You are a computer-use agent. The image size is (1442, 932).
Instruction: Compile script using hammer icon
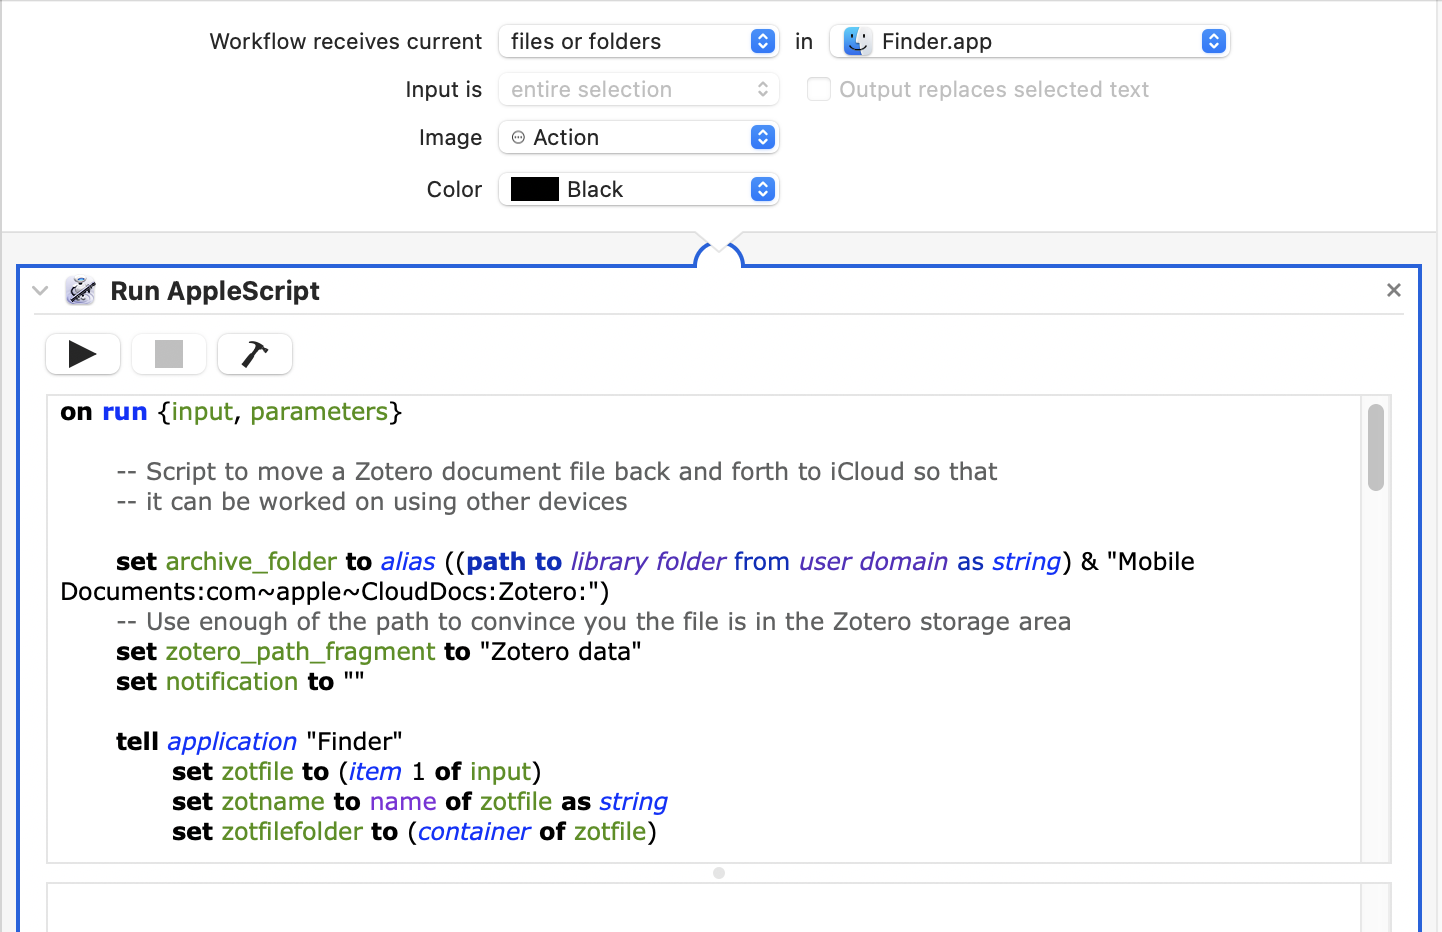pyautogui.click(x=255, y=354)
